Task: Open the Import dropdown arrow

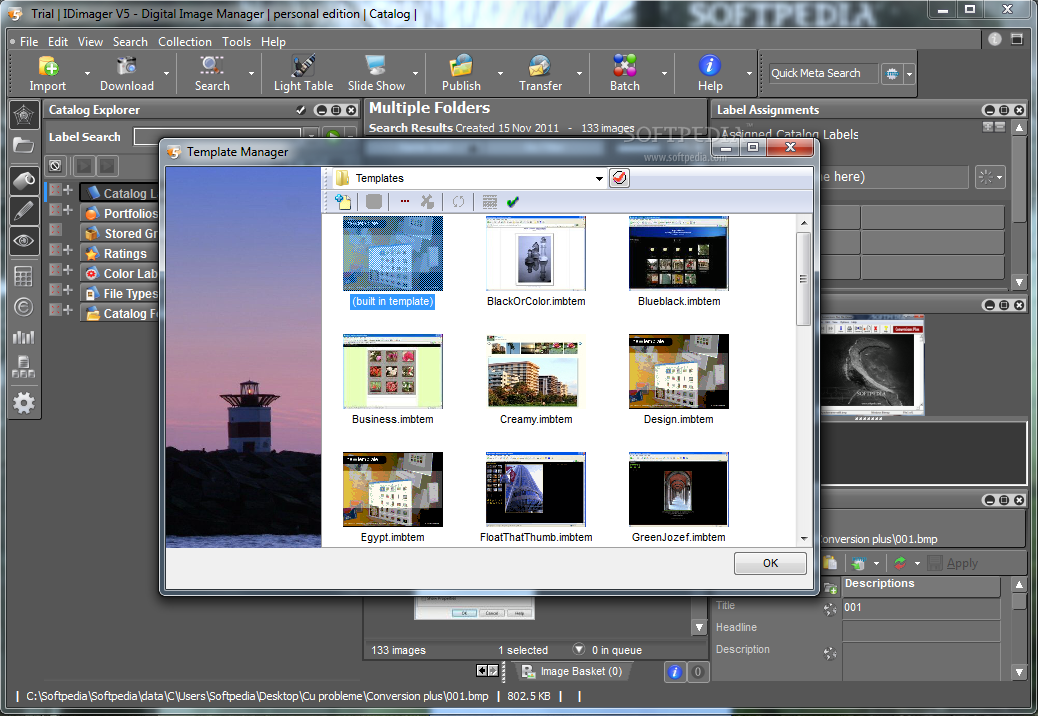Action: point(87,73)
